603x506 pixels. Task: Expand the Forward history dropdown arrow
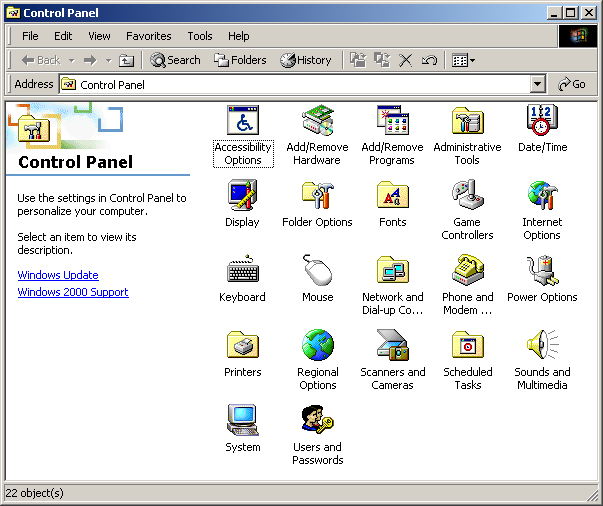(108, 60)
